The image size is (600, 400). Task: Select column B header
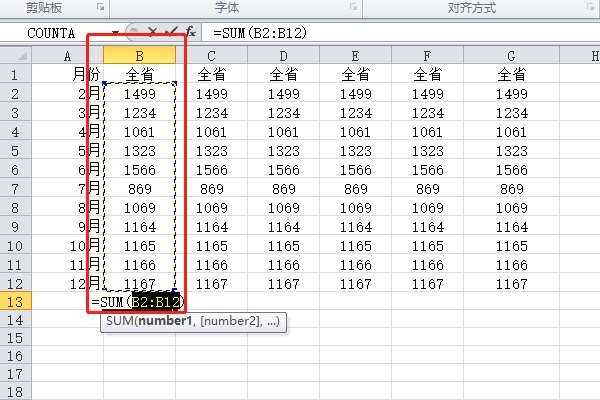click(140, 56)
